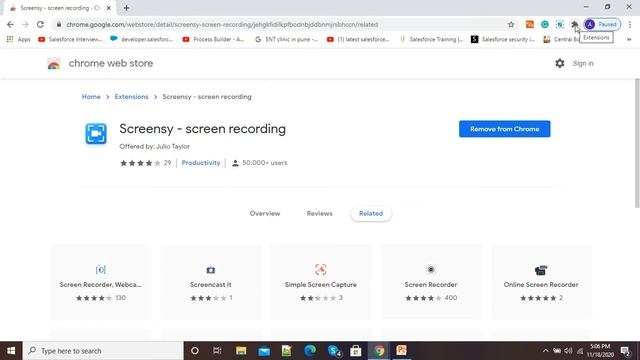Go to the Extensions breadcrumb
Image resolution: width=640 pixels, height=360 pixels.
[x=131, y=97]
